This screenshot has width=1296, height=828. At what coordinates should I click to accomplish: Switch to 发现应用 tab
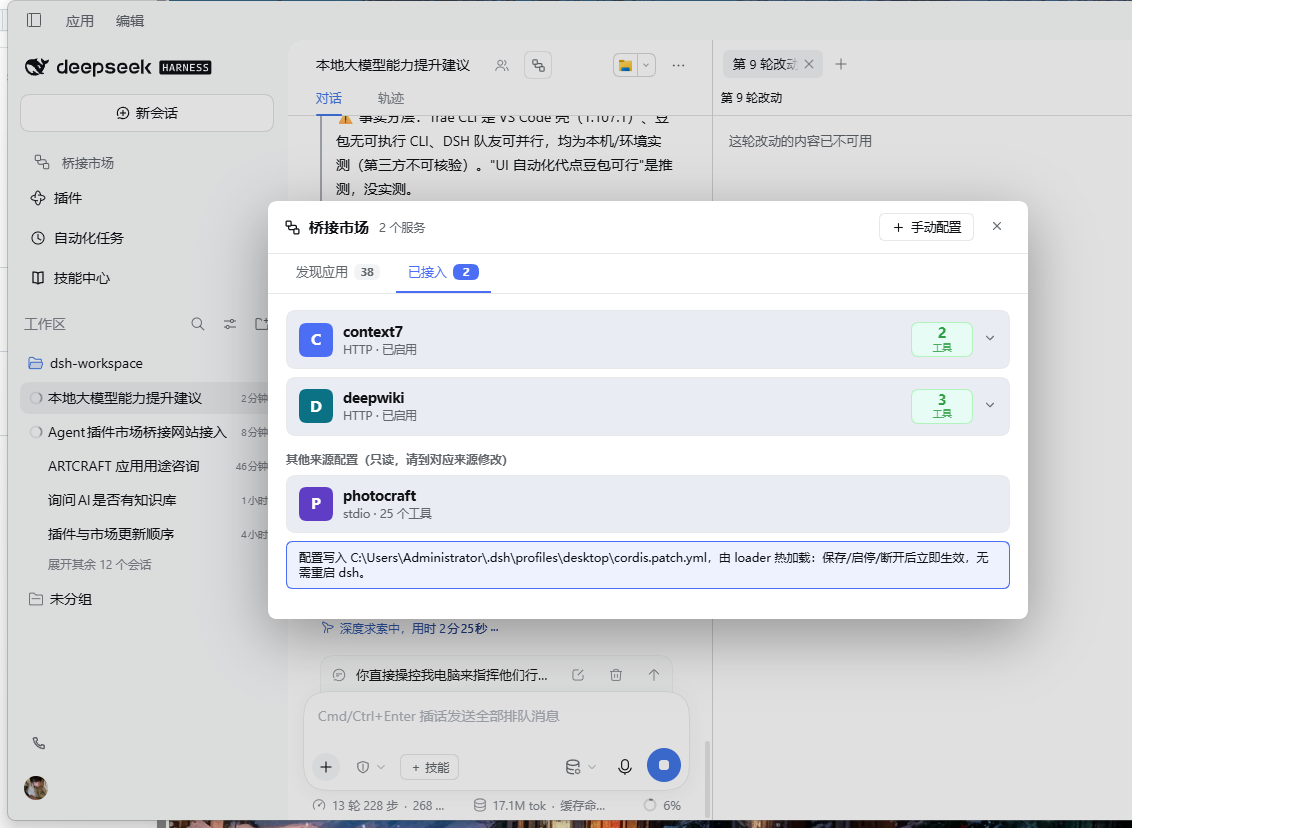point(337,272)
